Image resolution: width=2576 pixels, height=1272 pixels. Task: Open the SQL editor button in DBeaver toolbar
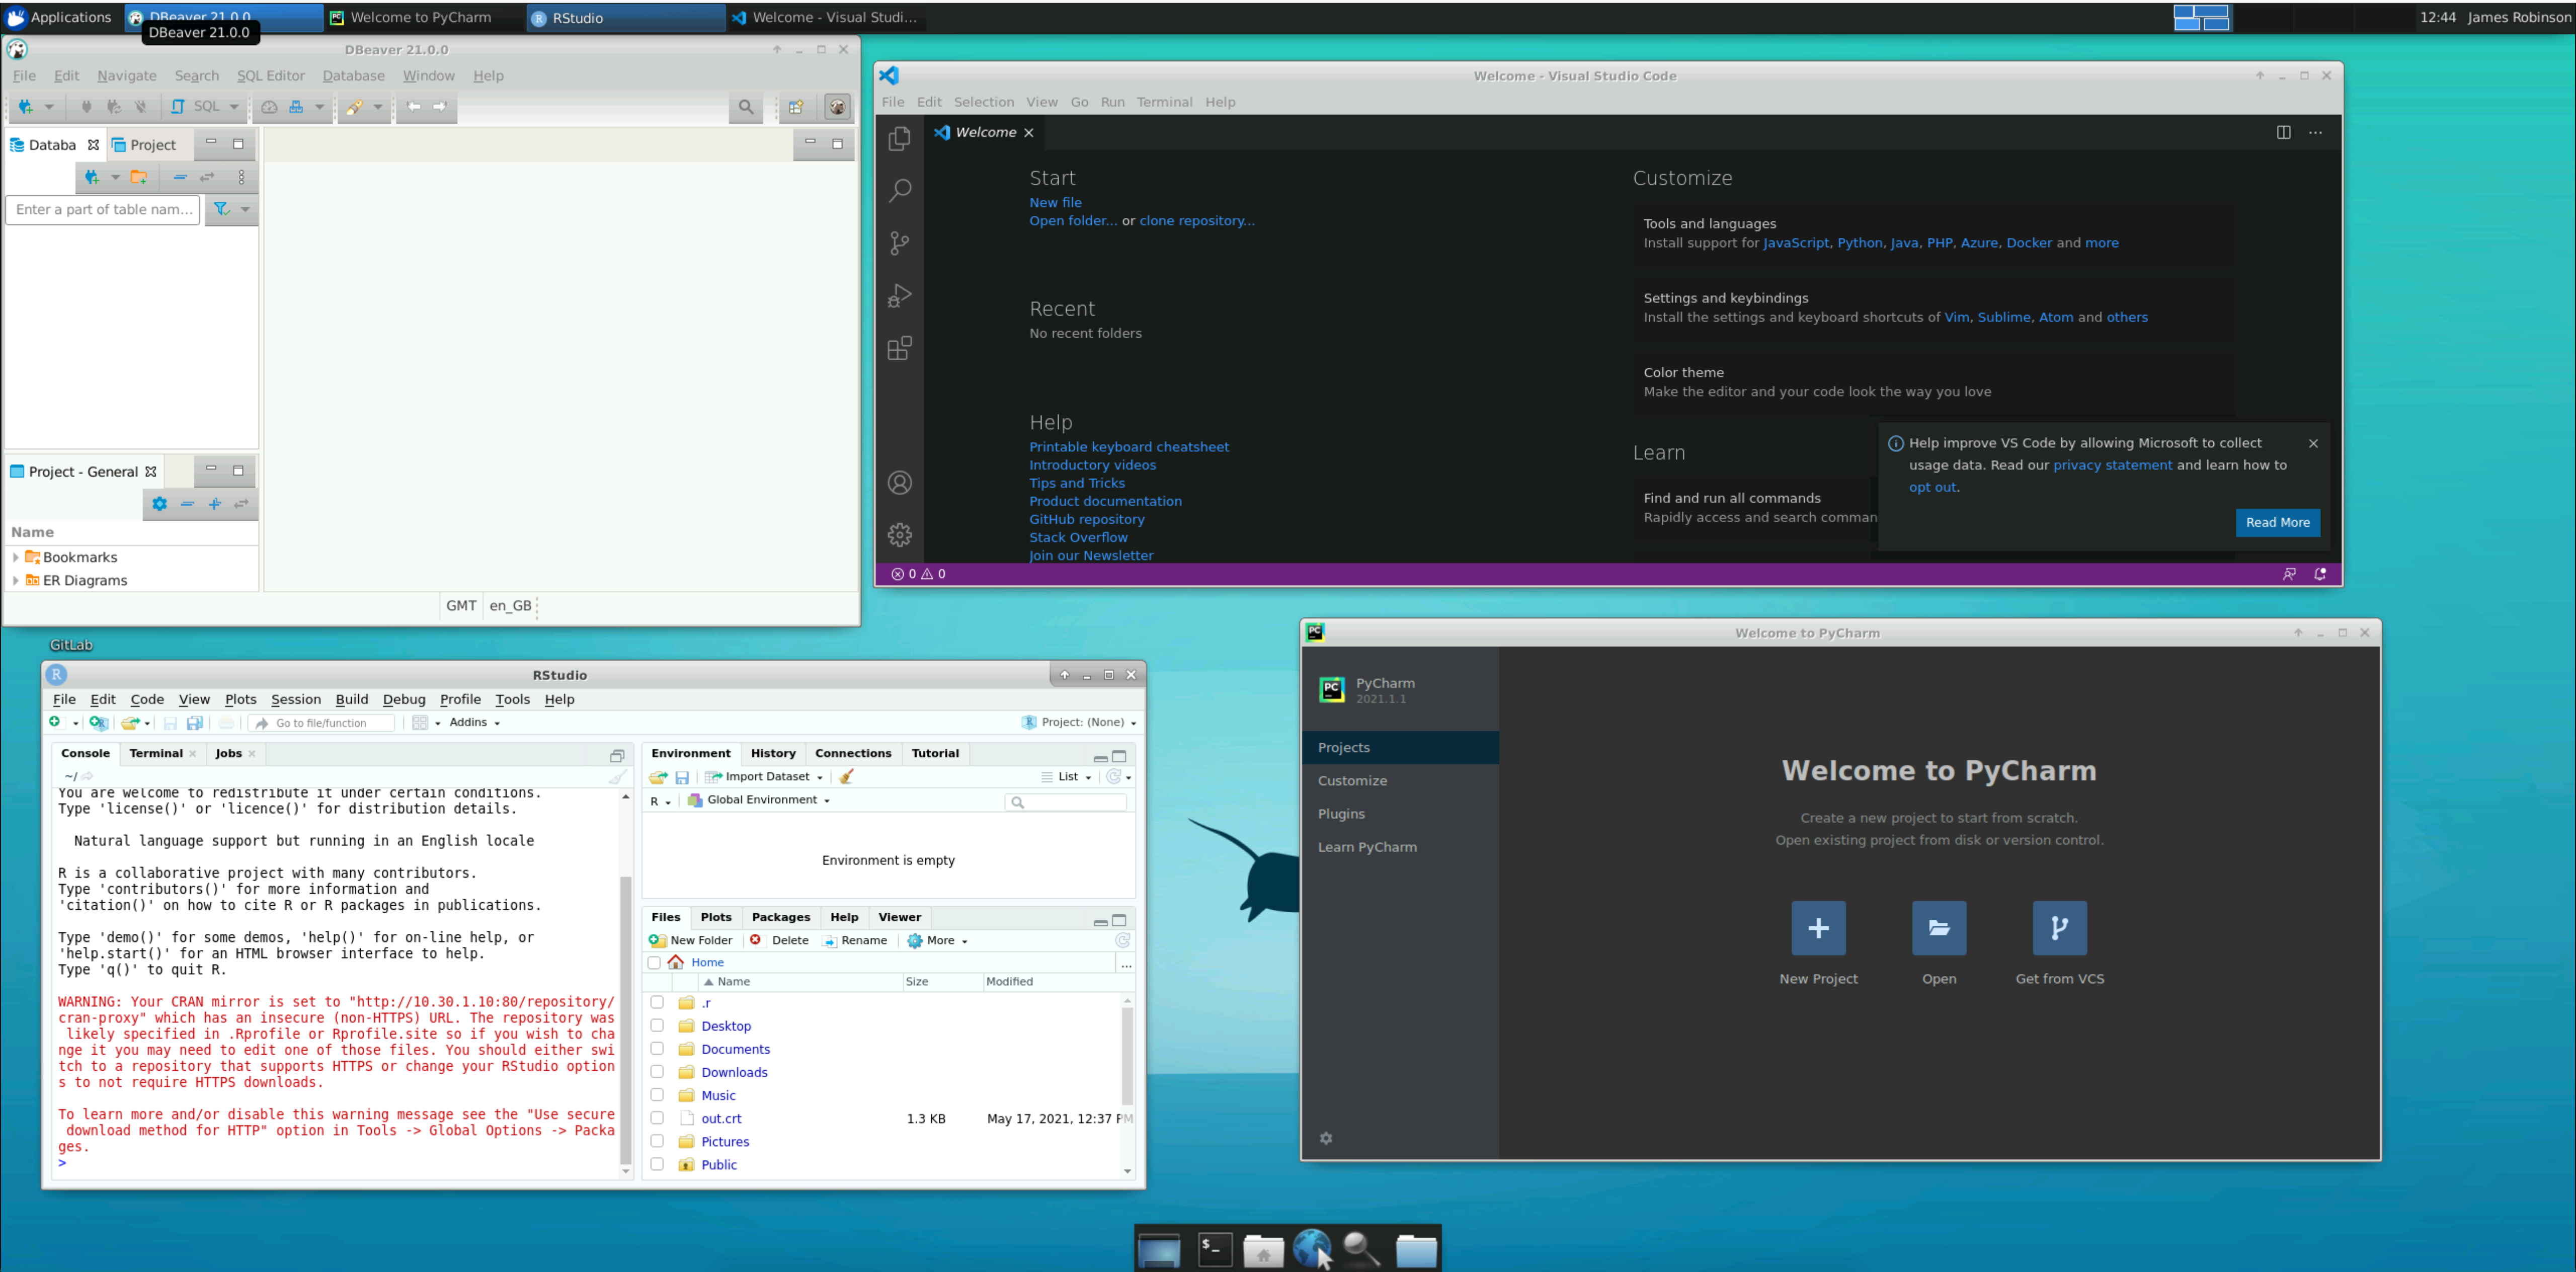pyautogui.click(x=197, y=107)
